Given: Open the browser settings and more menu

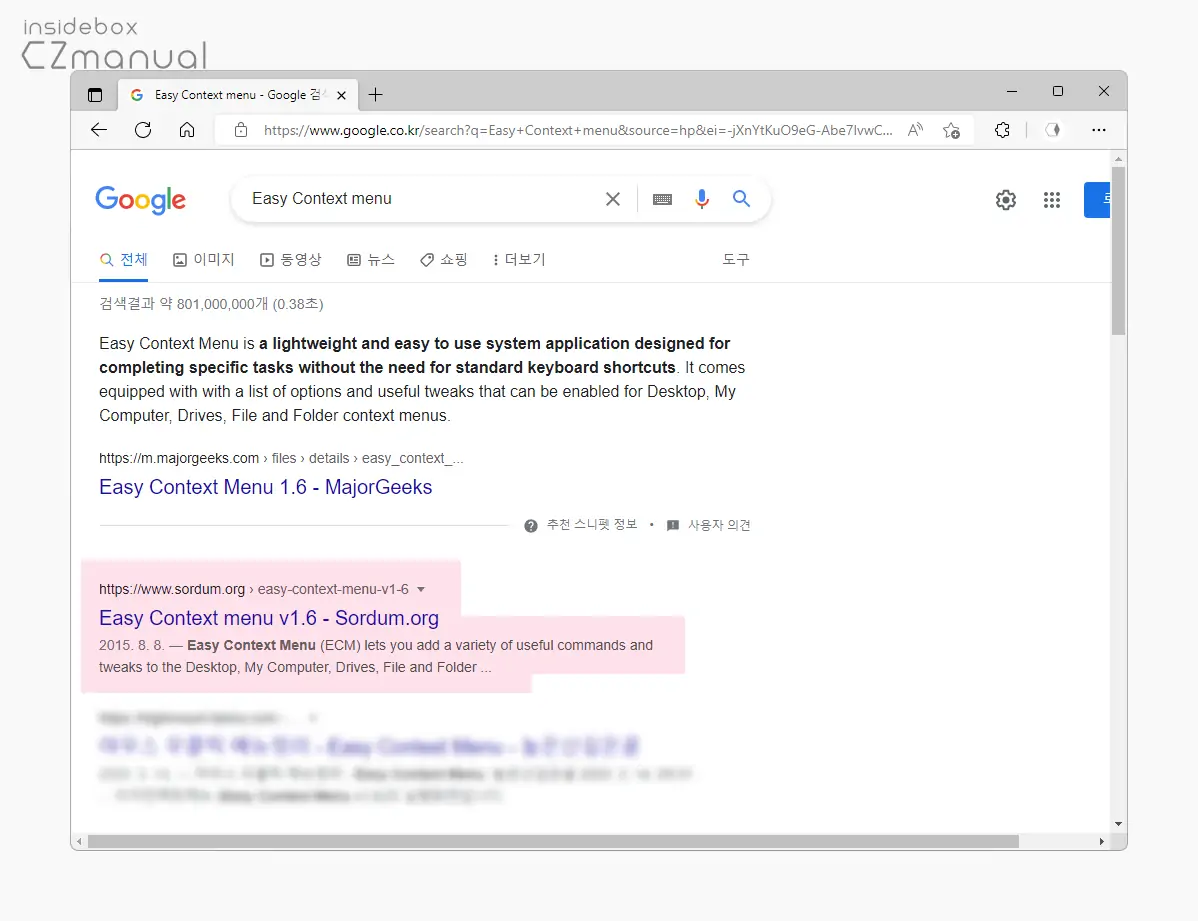Looking at the screenshot, I should point(1099,130).
